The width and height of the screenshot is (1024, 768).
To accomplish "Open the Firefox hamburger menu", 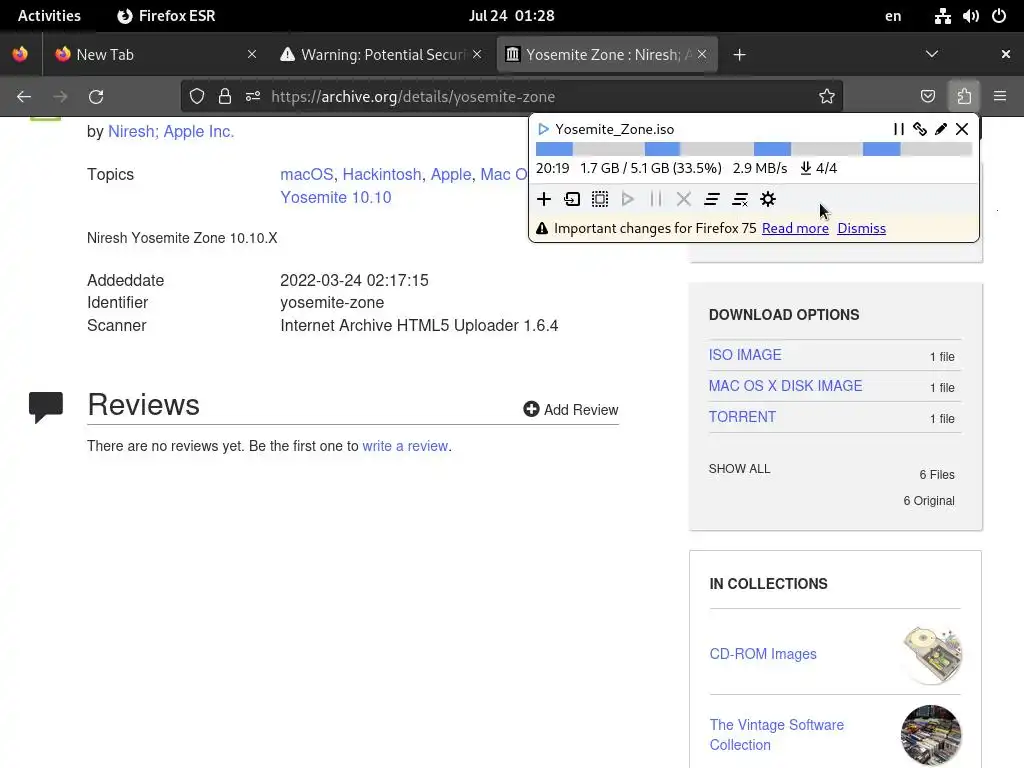I will pos(1000,97).
